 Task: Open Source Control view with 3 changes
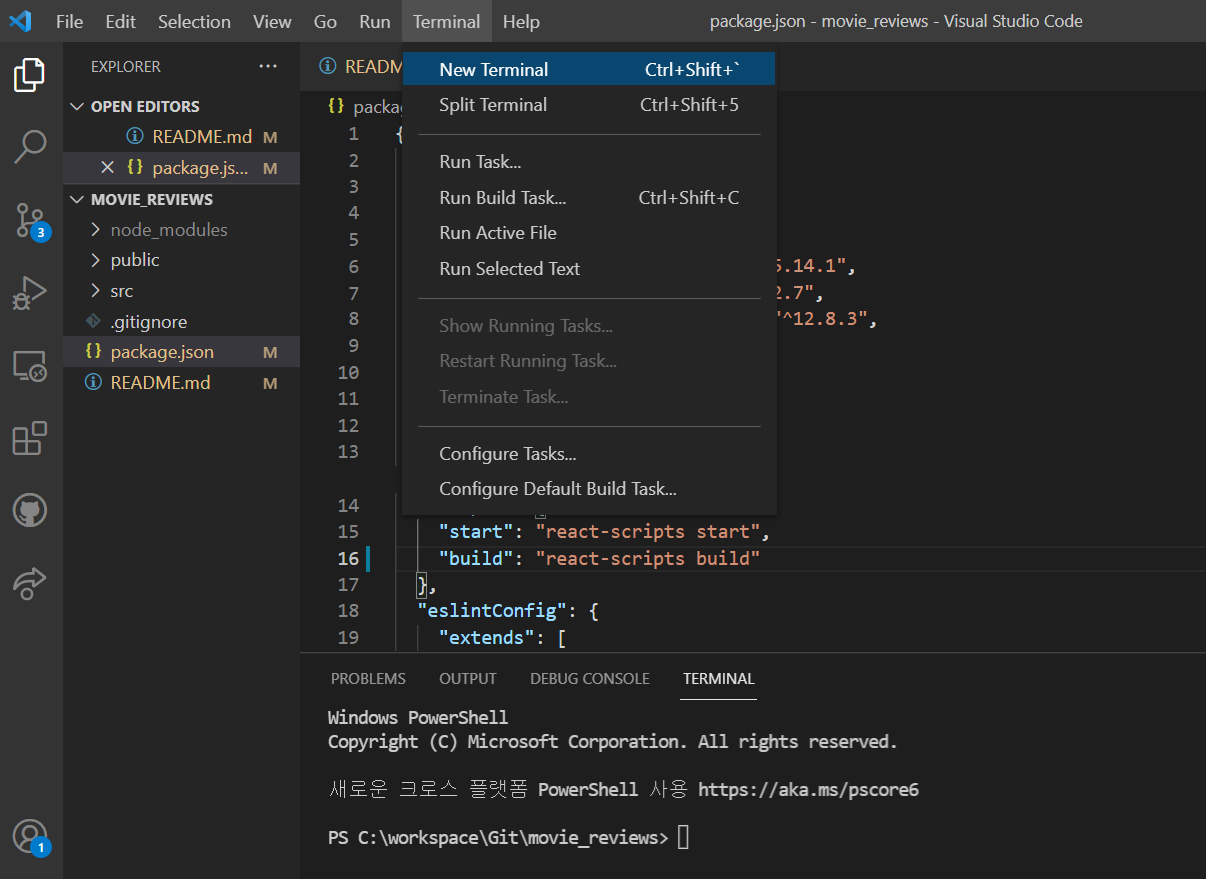(x=30, y=220)
